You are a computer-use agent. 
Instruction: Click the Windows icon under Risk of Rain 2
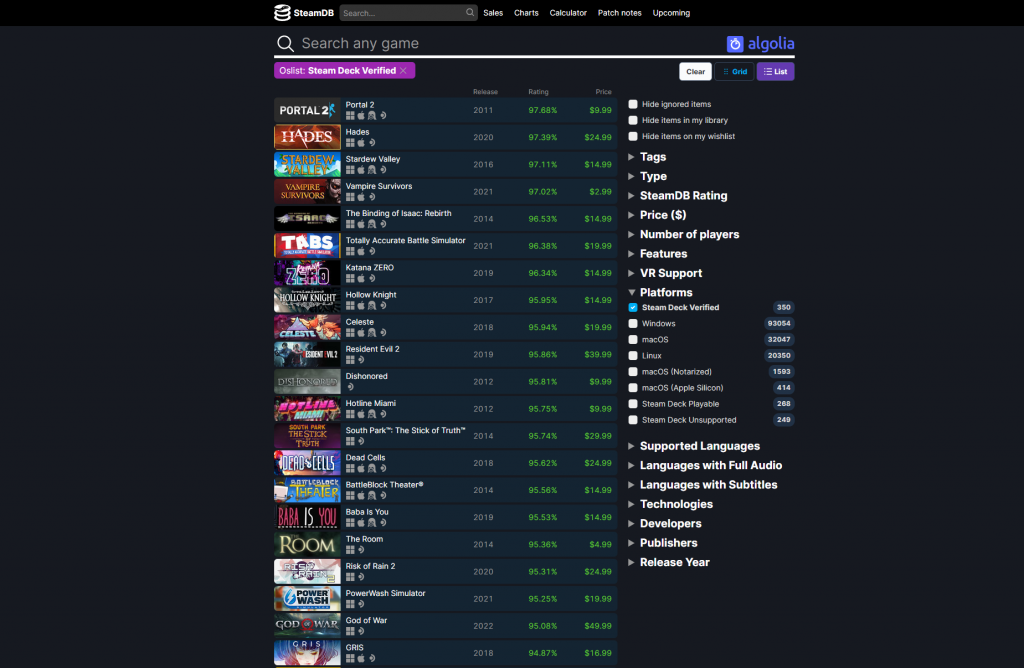coord(350,577)
